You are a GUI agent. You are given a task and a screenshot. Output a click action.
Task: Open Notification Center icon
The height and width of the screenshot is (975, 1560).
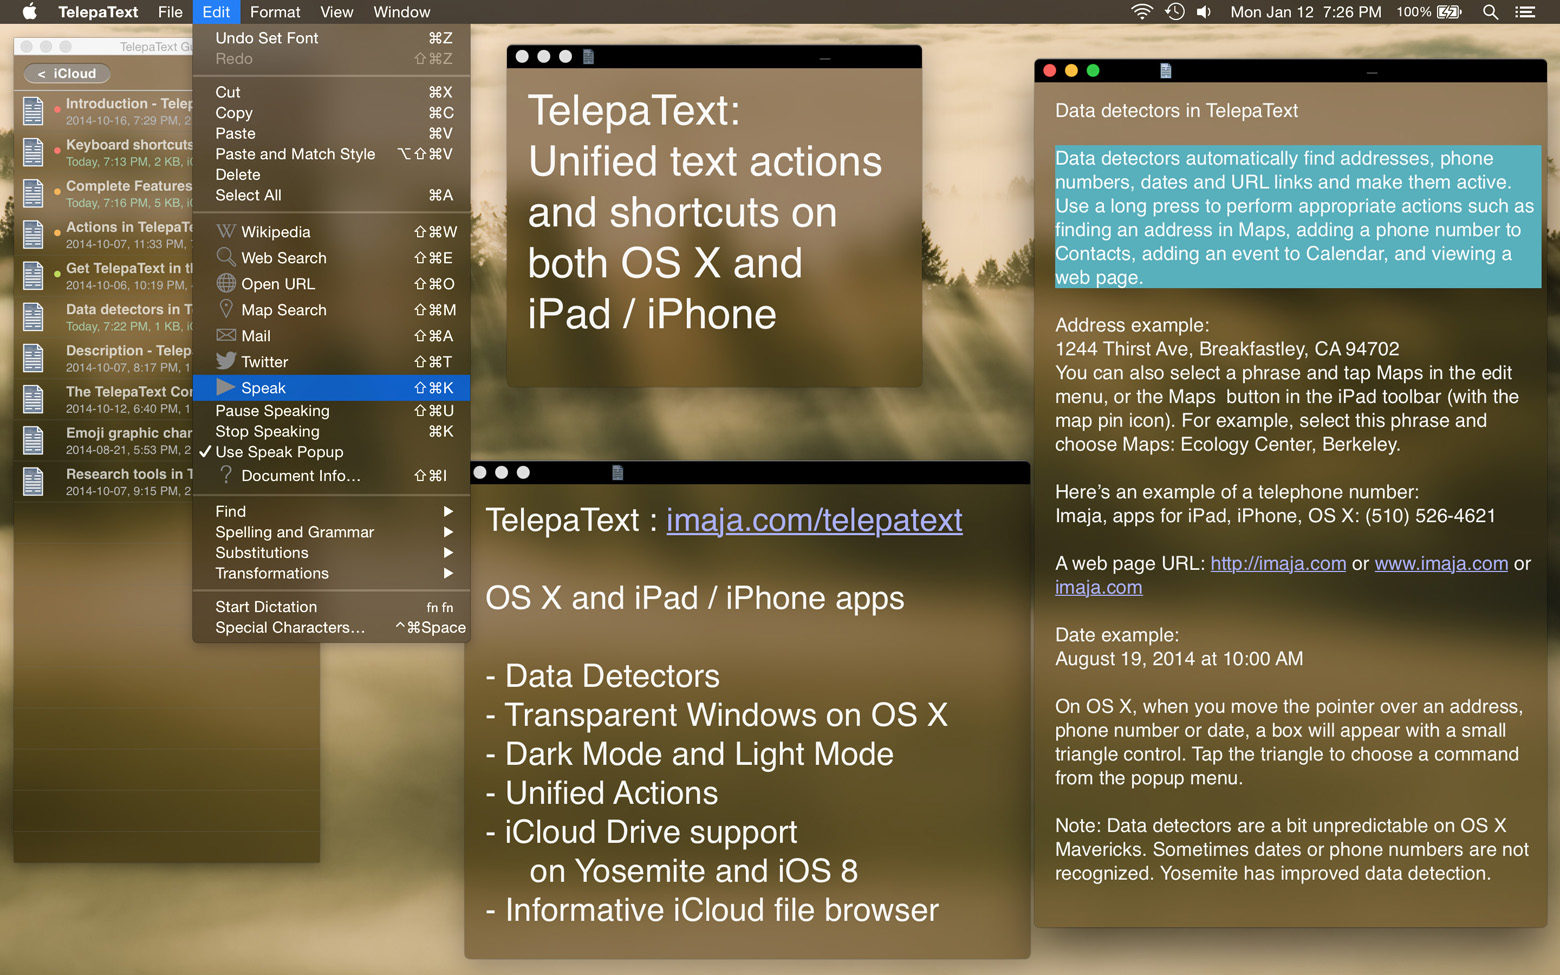click(1525, 12)
